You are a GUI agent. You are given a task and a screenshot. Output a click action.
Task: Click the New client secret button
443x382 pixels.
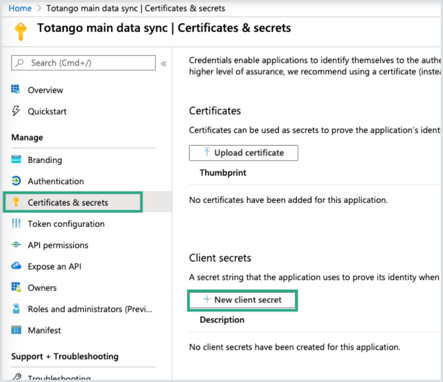242,300
